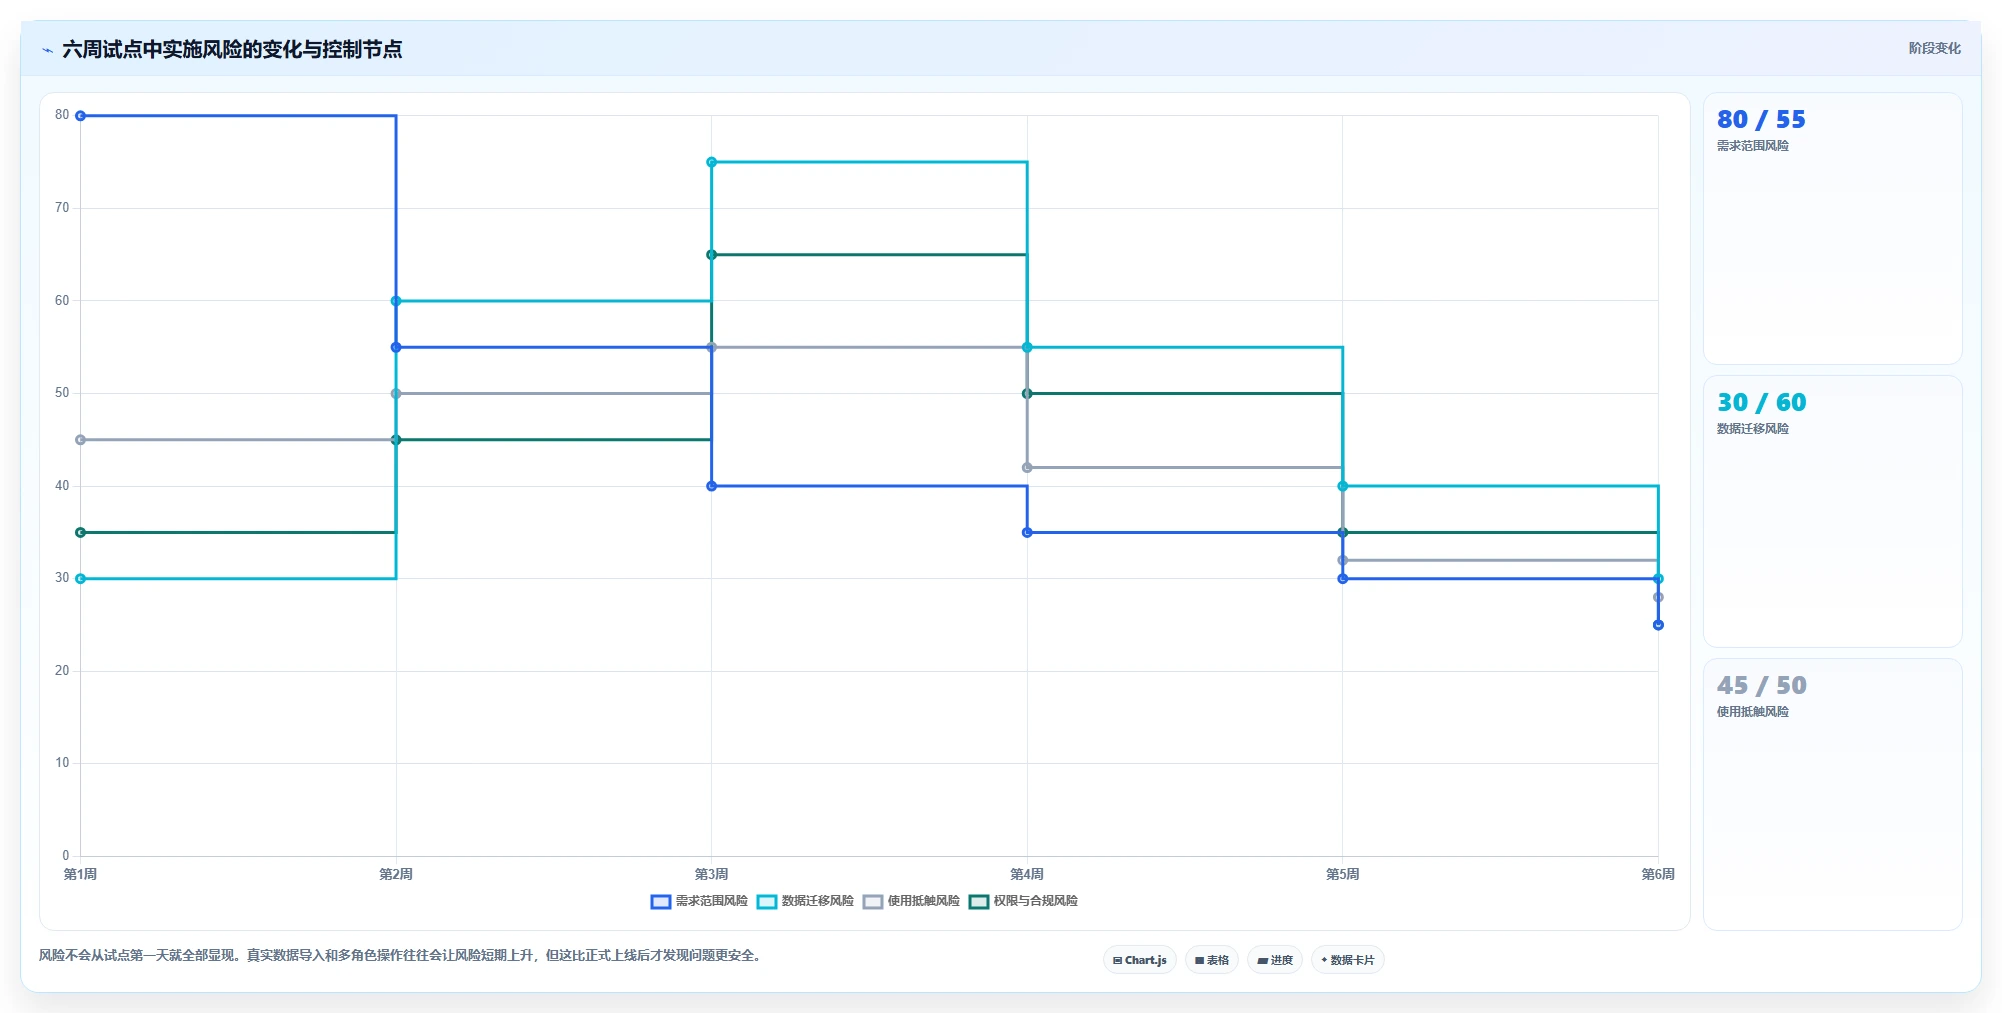Click the gray 第3周 data point at 55
Image resolution: width=2002 pixels, height=1013 pixels.
712,347
